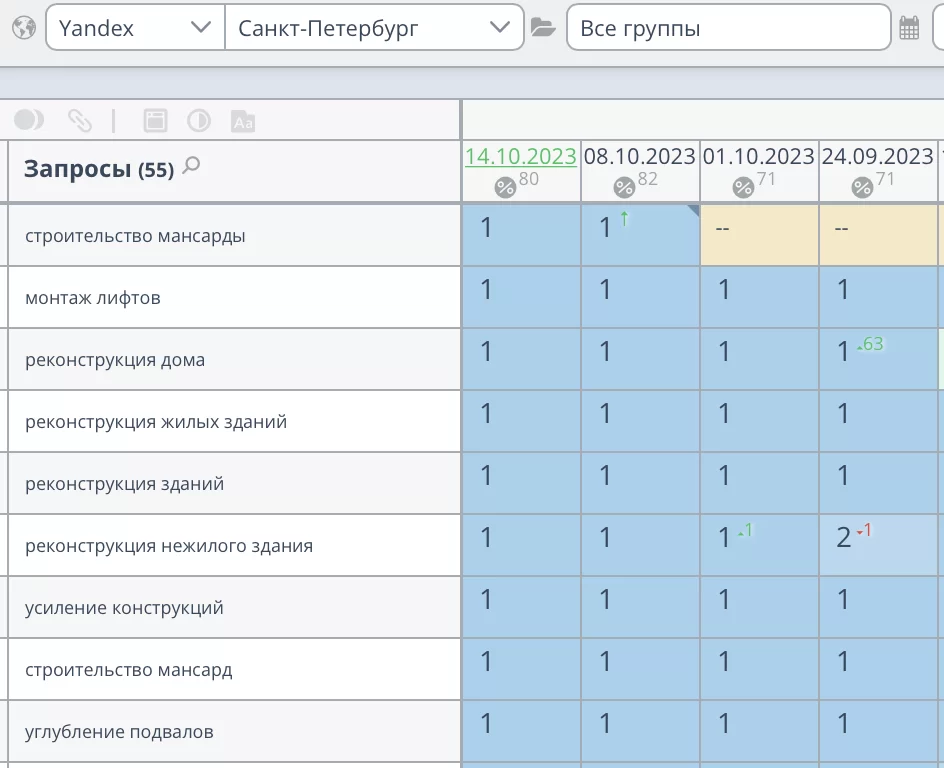Click the Aa text case icon
Image resolution: width=944 pixels, height=768 pixels.
coord(243,121)
